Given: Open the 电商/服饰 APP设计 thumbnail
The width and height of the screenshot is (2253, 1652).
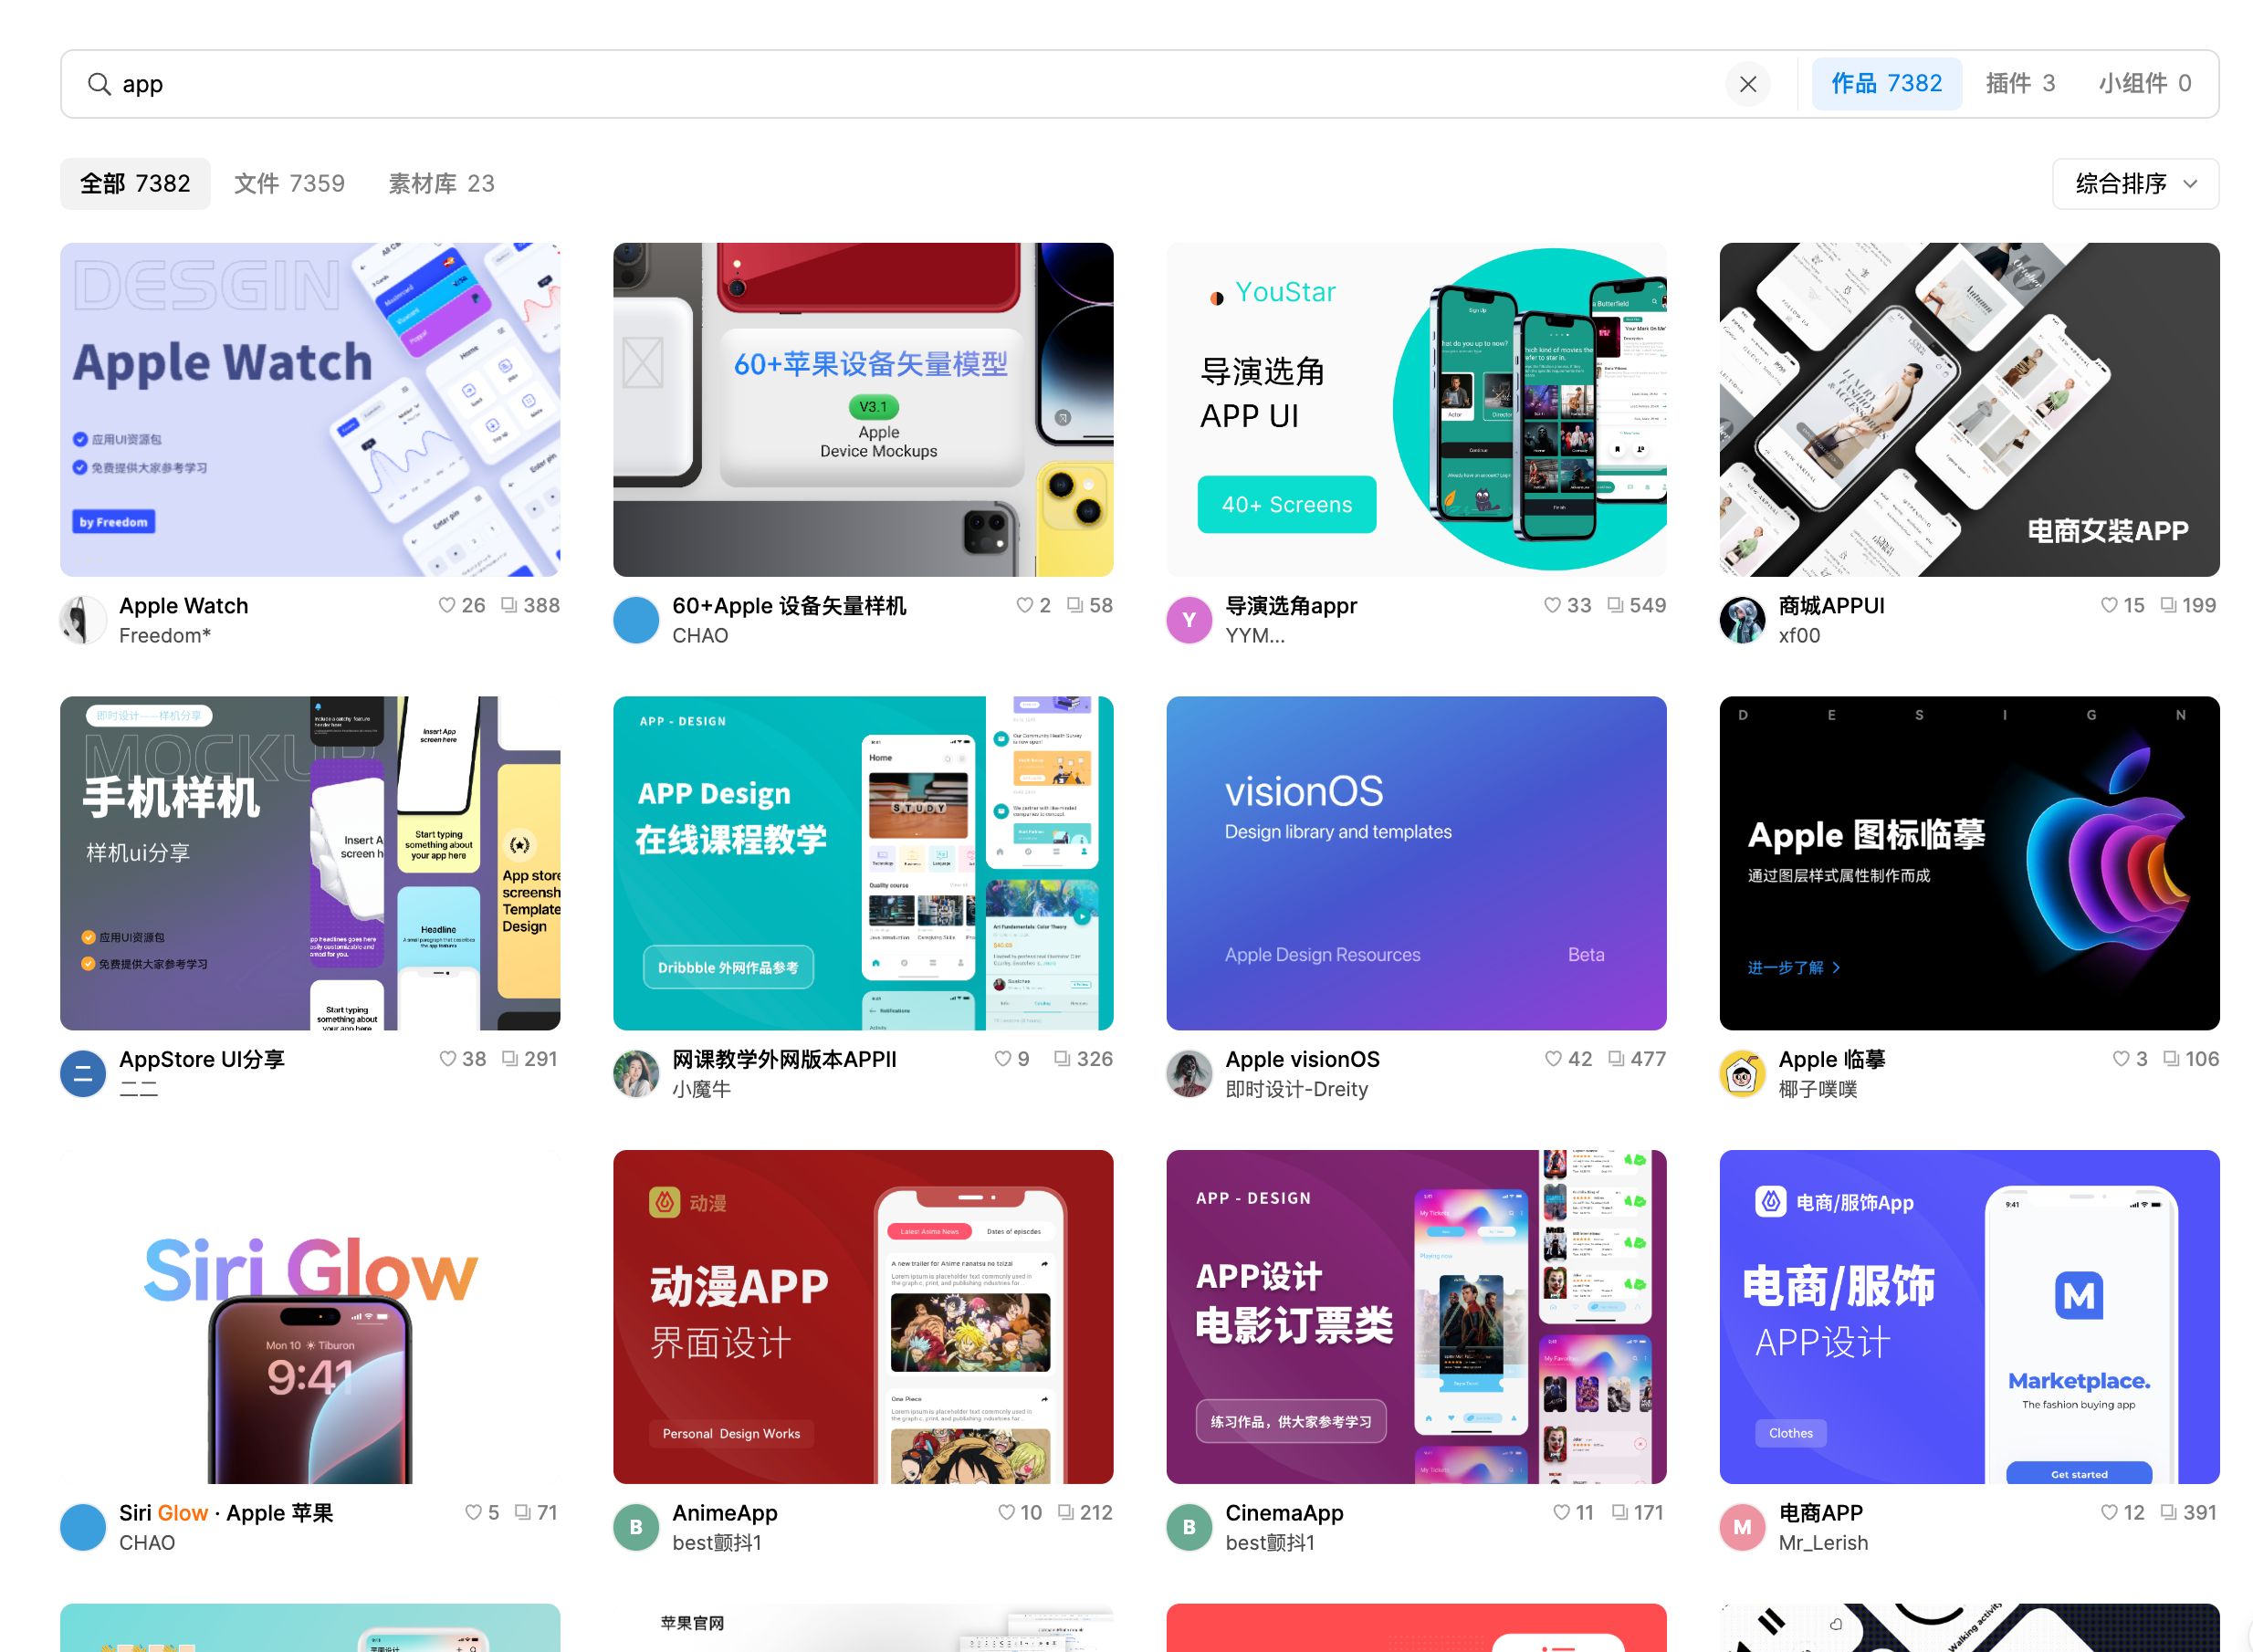Looking at the screenshot, I should pyautogui.click(x=1968, y=1316).
